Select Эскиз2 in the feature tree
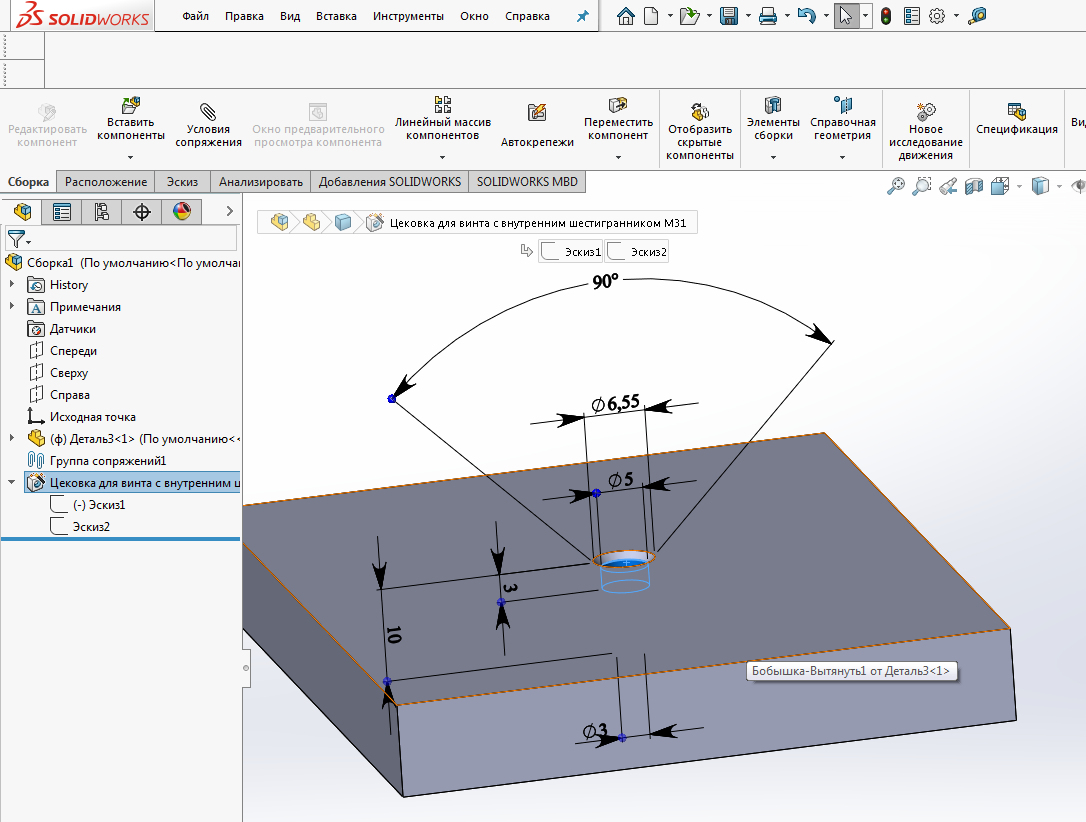 (91, 527)
